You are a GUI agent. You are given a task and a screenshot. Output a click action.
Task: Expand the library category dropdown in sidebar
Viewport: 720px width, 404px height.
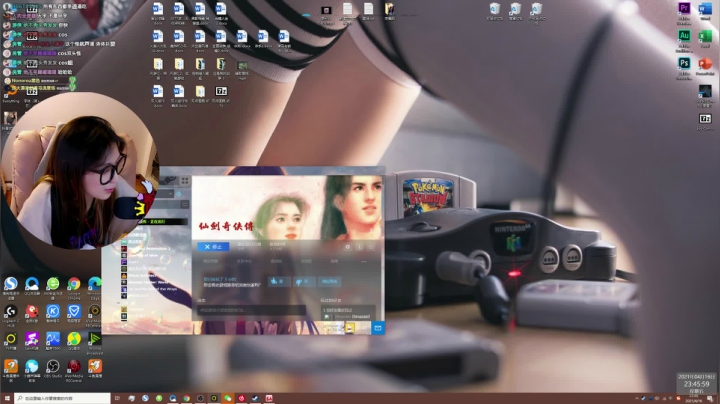point(170,194)
